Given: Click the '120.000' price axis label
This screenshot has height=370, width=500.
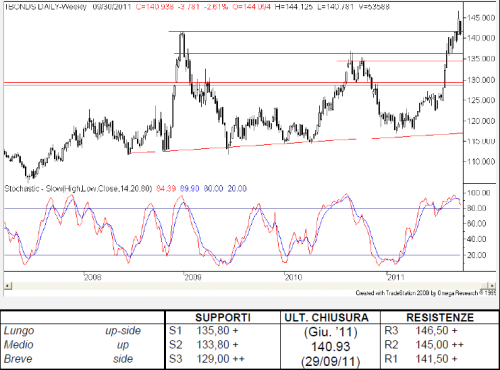Looking at the screenshot, I should pos(481,121).
